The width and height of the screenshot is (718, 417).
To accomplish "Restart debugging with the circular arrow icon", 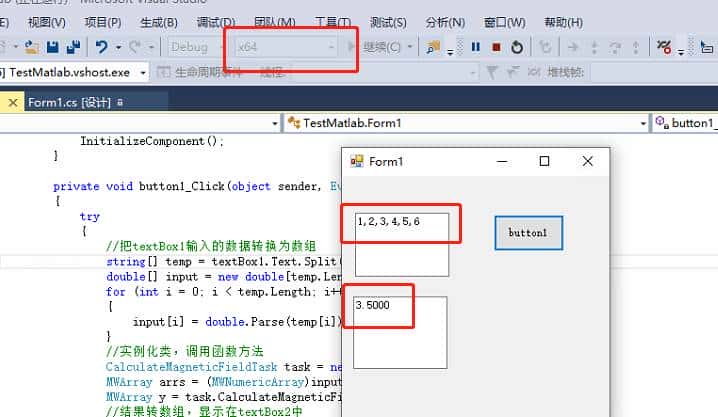I will (517, 47).
